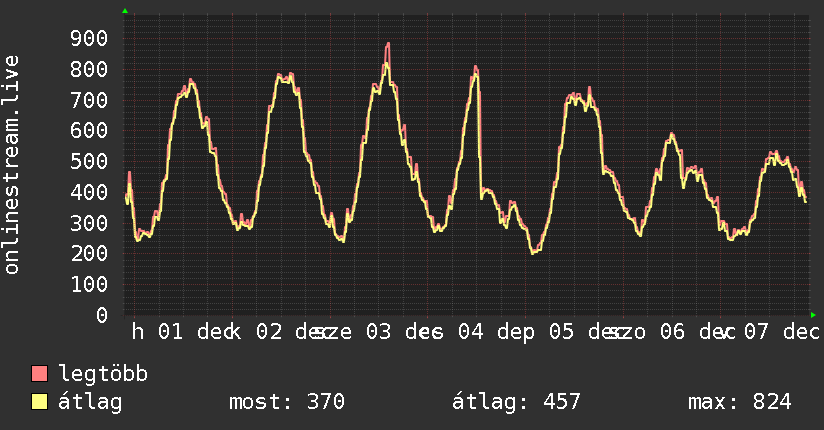
Task: Click the 'átlag: 457' average value
Action: tap(516, 402)
